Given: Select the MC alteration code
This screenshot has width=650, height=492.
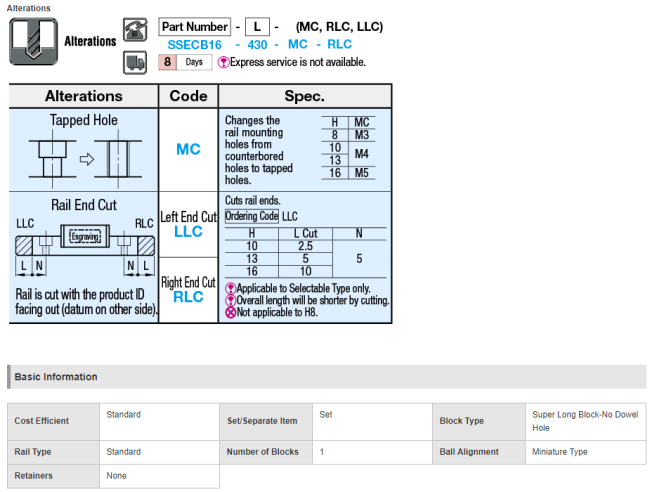Looking at the screenshot, I should tap(188, 149).
